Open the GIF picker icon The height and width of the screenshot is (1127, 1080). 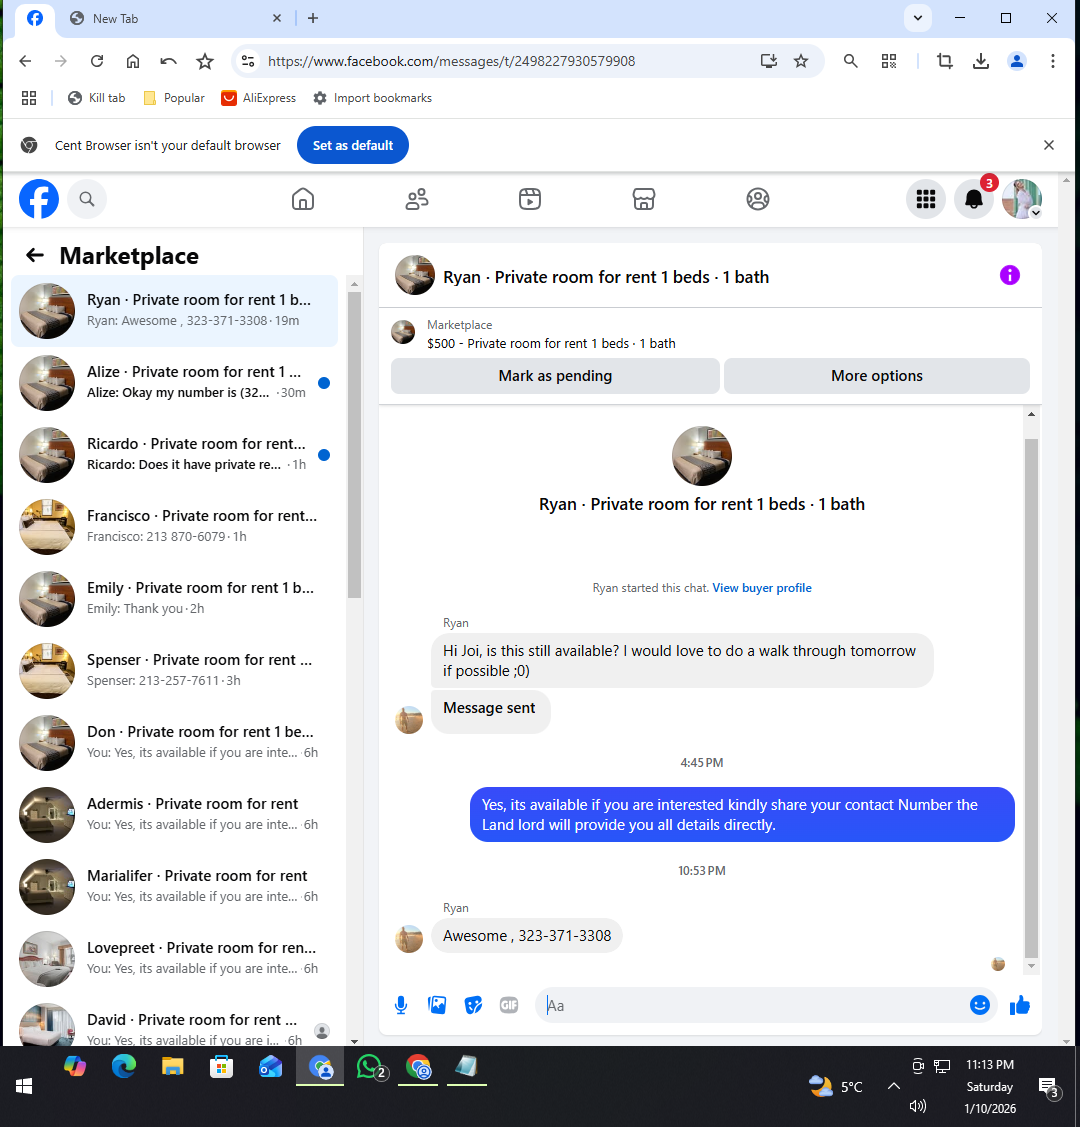coord(509,1005)
